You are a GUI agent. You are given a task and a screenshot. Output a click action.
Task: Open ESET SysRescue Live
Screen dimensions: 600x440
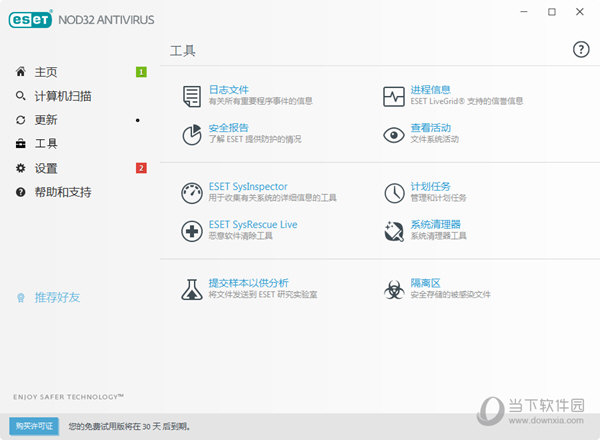click(253, 224)
